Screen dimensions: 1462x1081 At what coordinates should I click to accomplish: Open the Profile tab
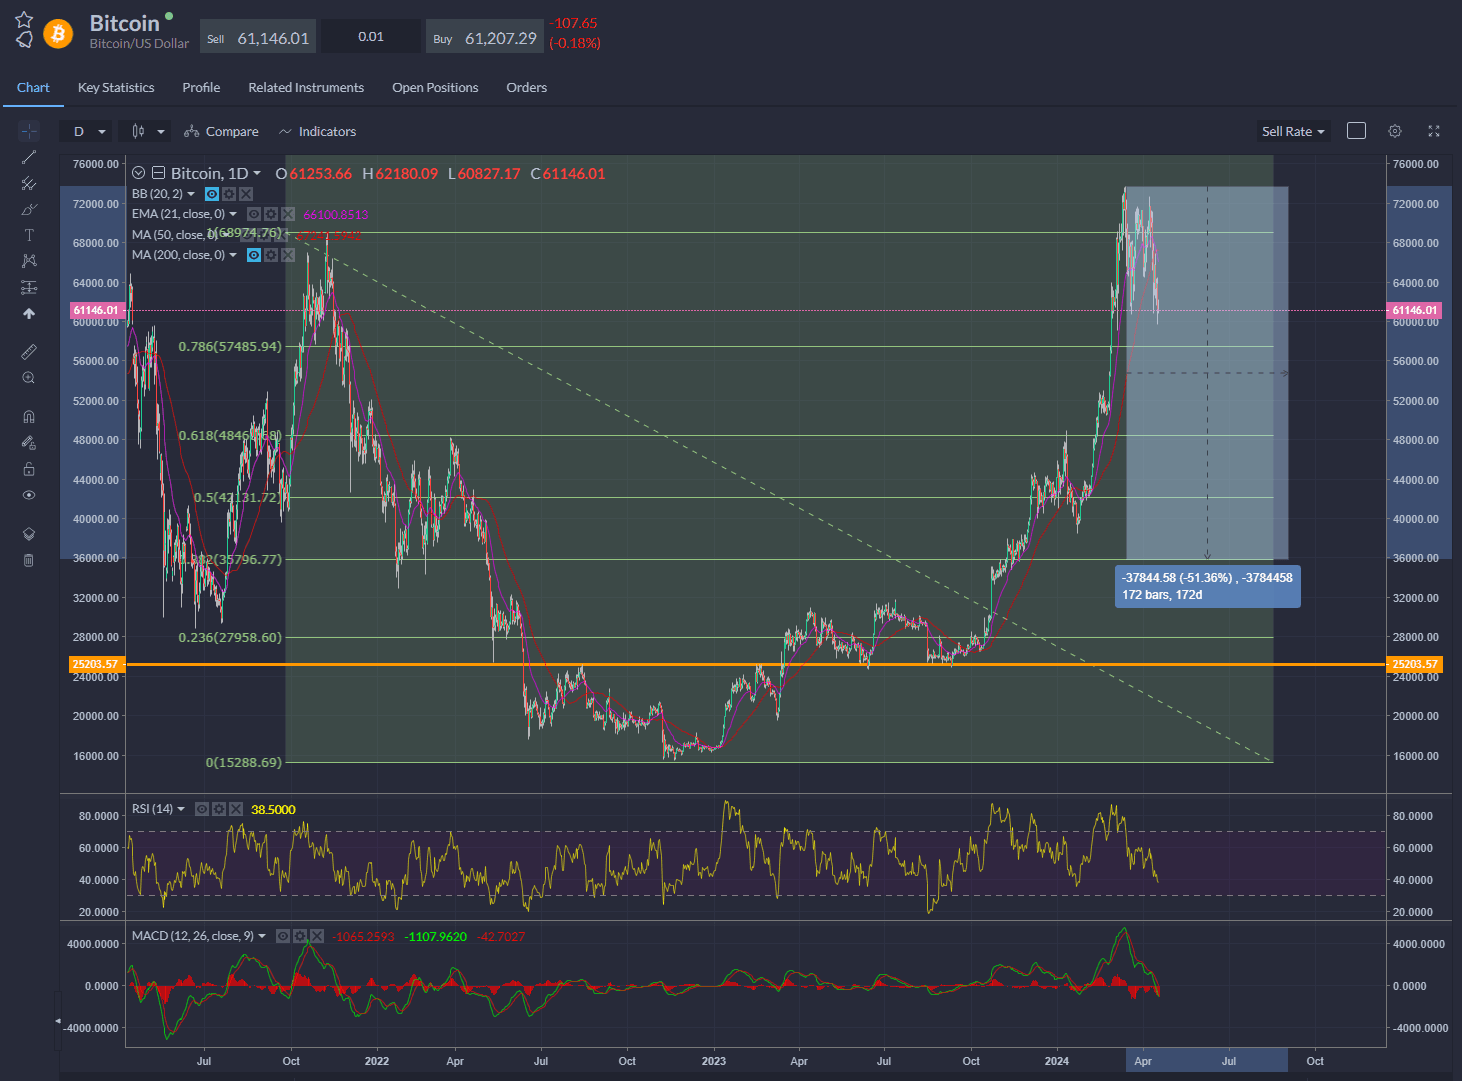click(x=201, y=88)
